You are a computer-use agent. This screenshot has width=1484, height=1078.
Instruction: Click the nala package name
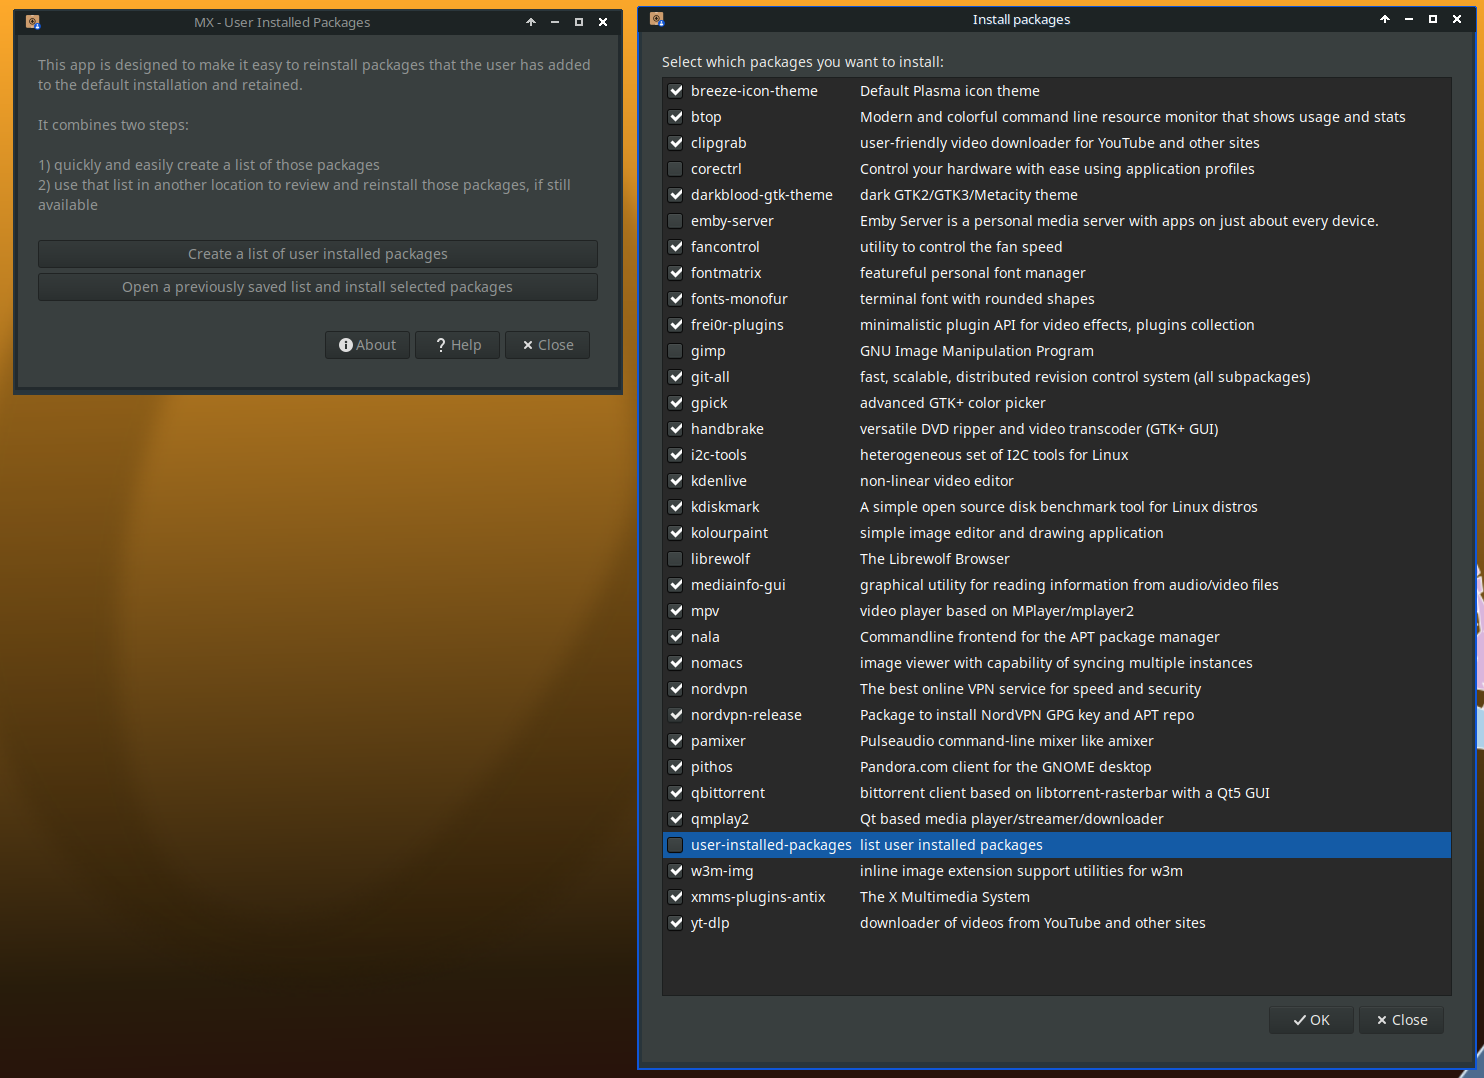[x=705, y=637]
